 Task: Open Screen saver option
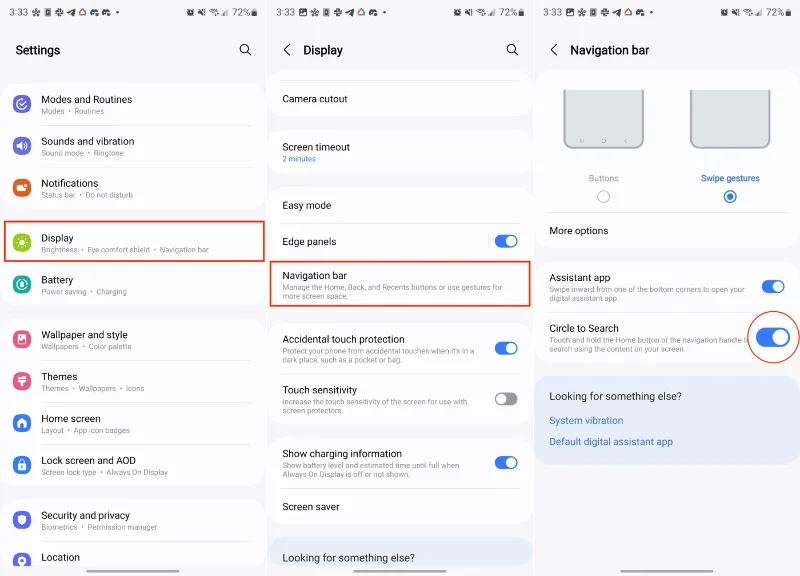tap(399, 507)
